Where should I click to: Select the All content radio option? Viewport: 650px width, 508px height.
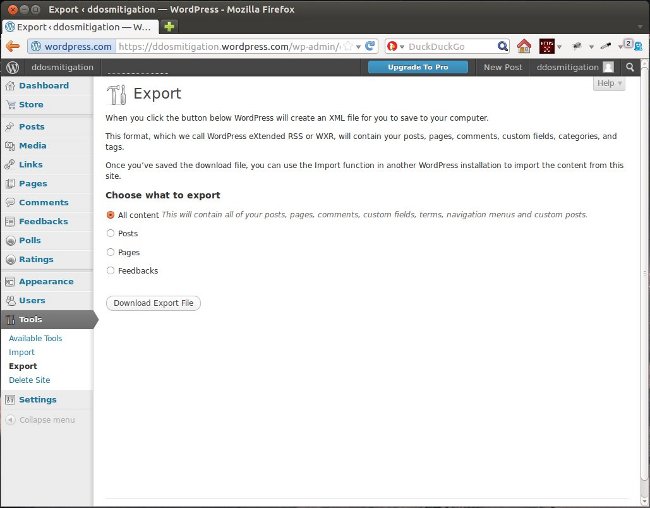pyautogui.click(x=111, y=215)
